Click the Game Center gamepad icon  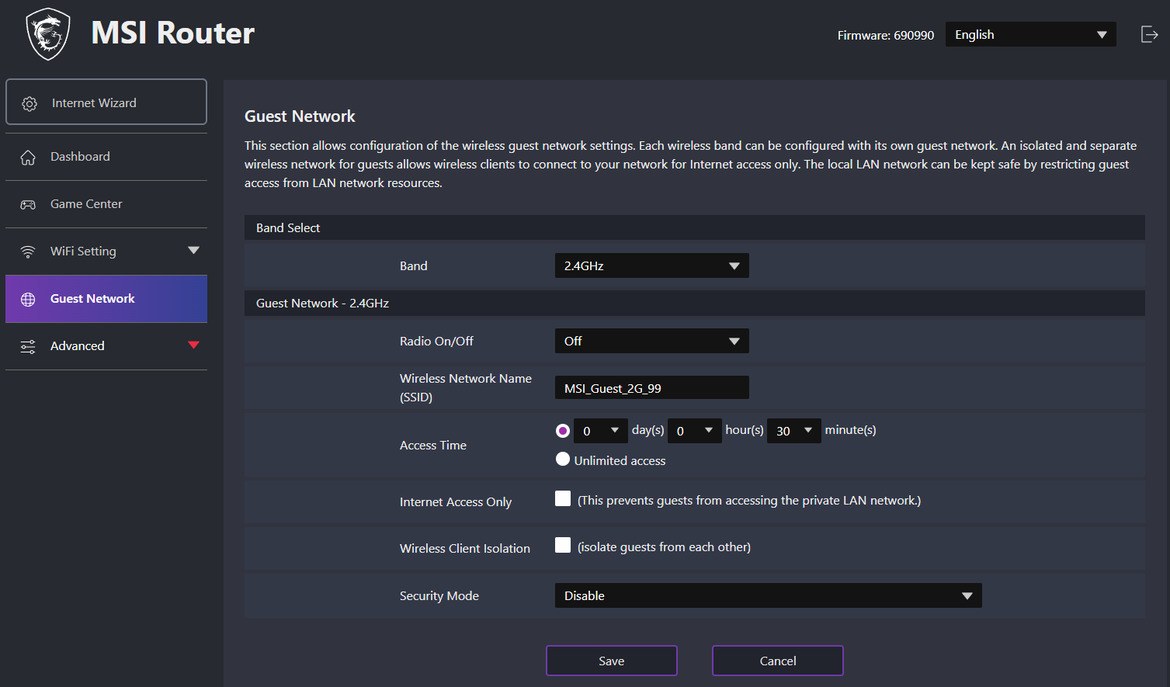[x=28, y=204]
